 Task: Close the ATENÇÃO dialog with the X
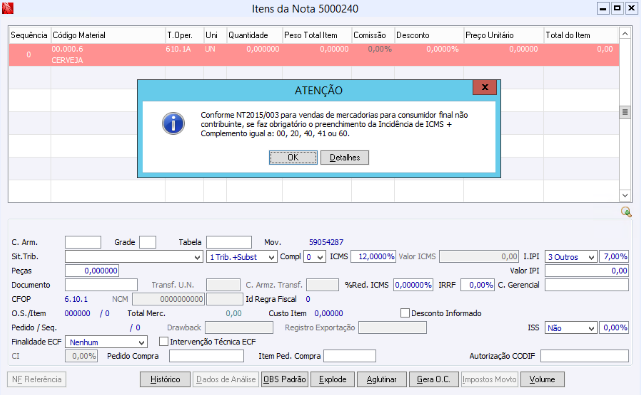pos(484,87)
